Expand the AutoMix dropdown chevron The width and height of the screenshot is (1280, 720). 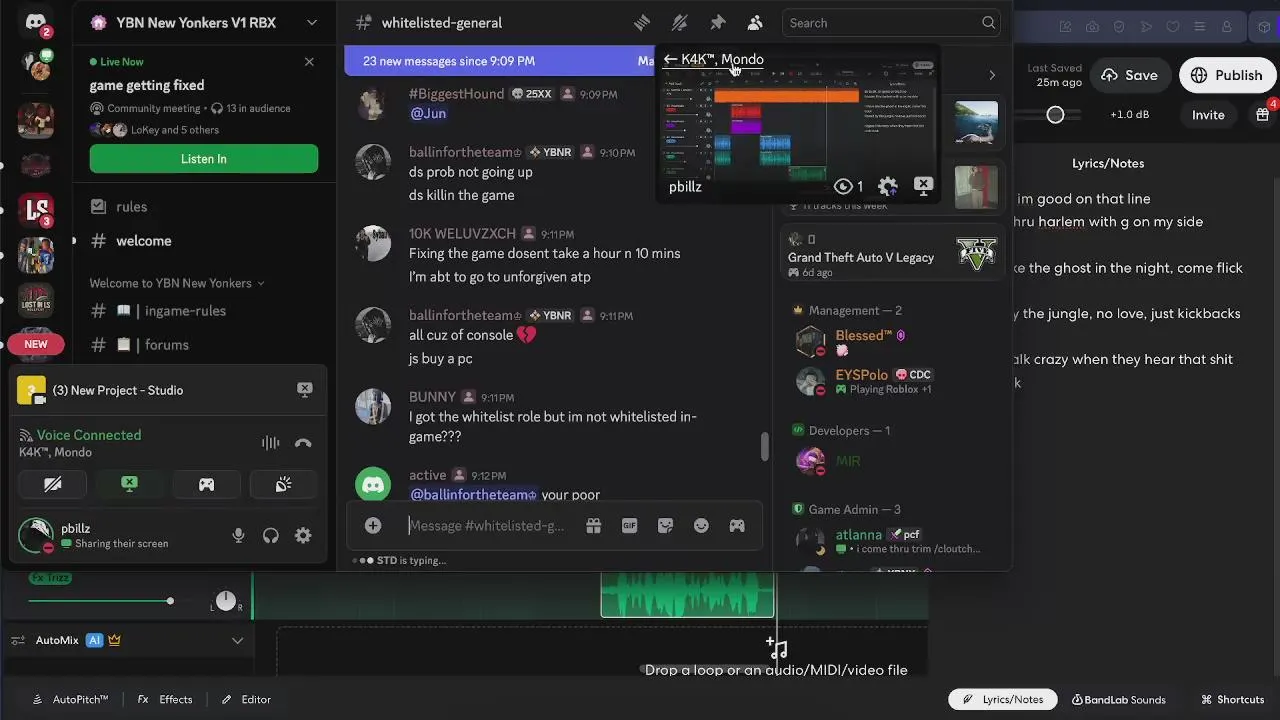[x=237, y=640]
